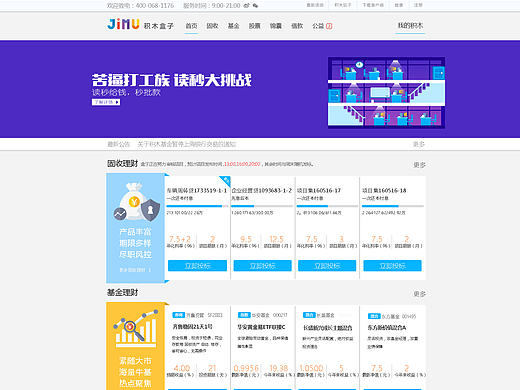Click the 固收理财 section heading

(x=122, y=163)
